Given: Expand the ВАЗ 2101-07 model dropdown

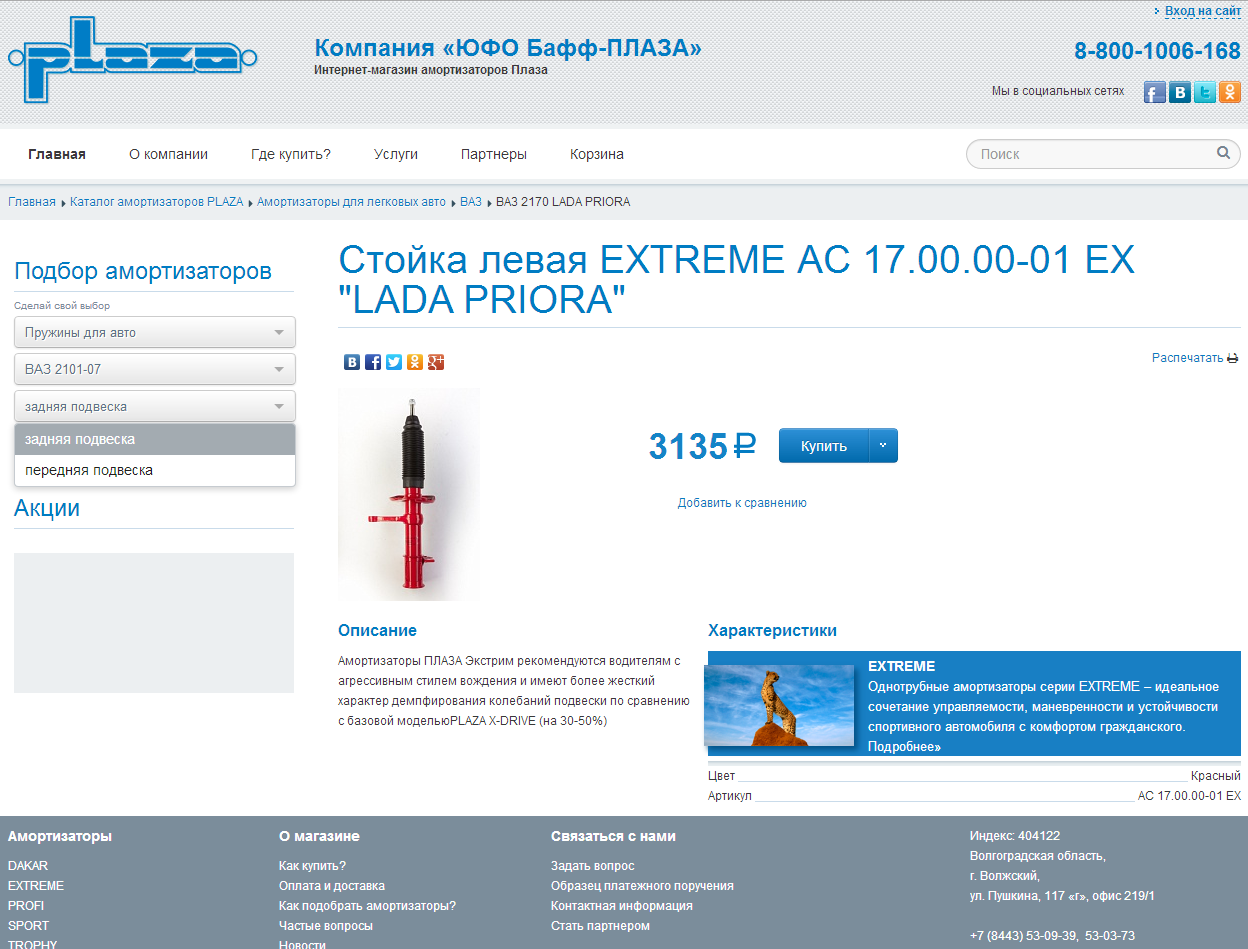Looking at the screenshot, I should click(155, 369).
